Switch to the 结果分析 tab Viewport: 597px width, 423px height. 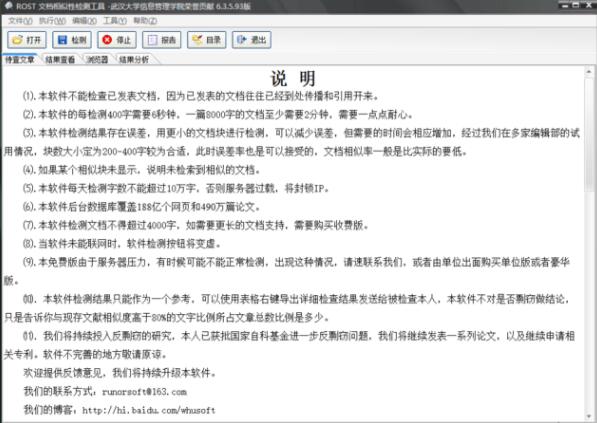(x=134, y=59)
